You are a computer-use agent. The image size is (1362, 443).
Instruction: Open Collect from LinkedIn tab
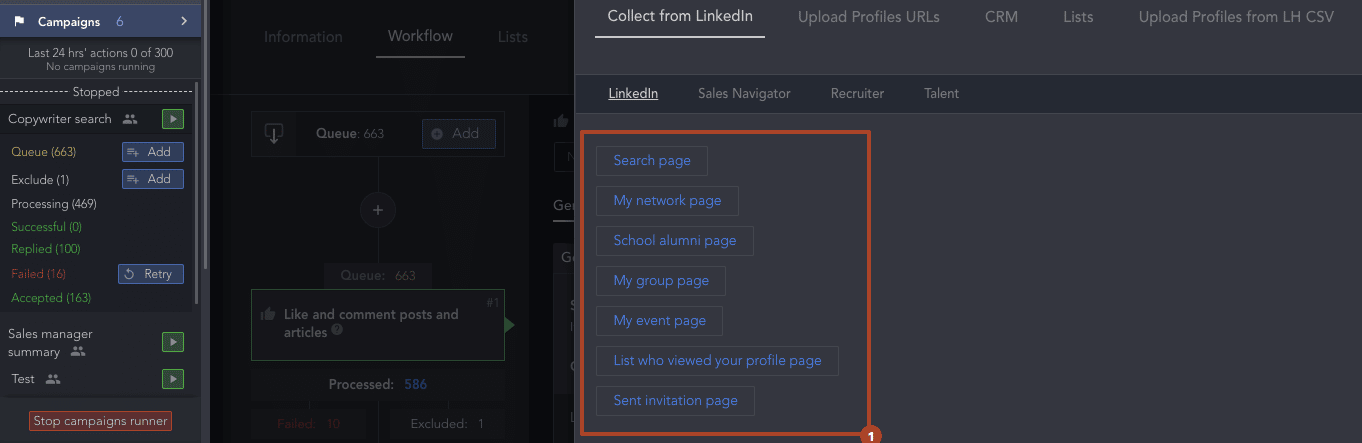point(680,16)
